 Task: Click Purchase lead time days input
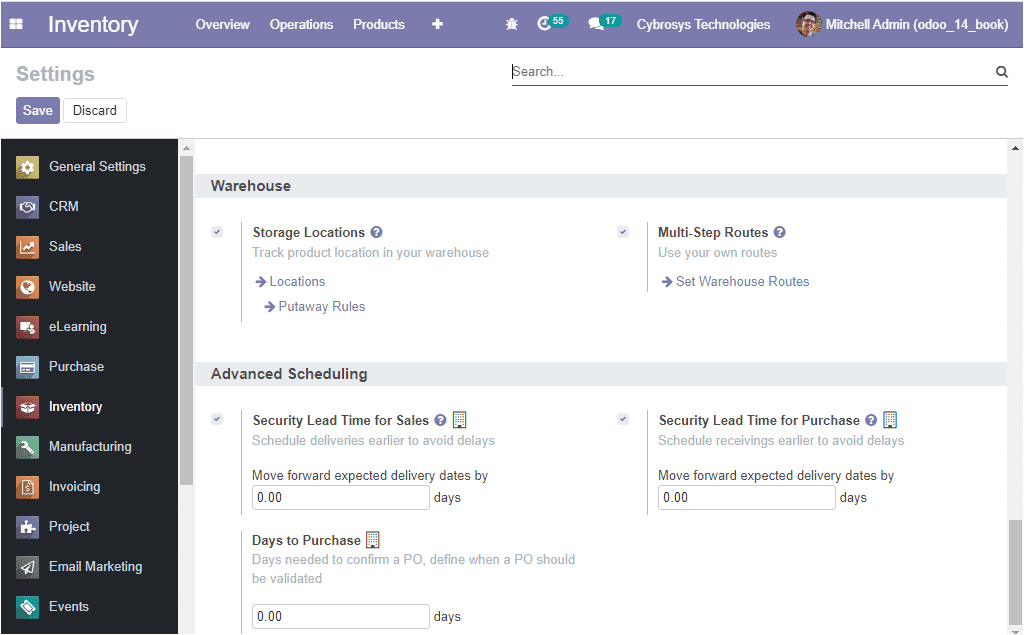[746, 498]
